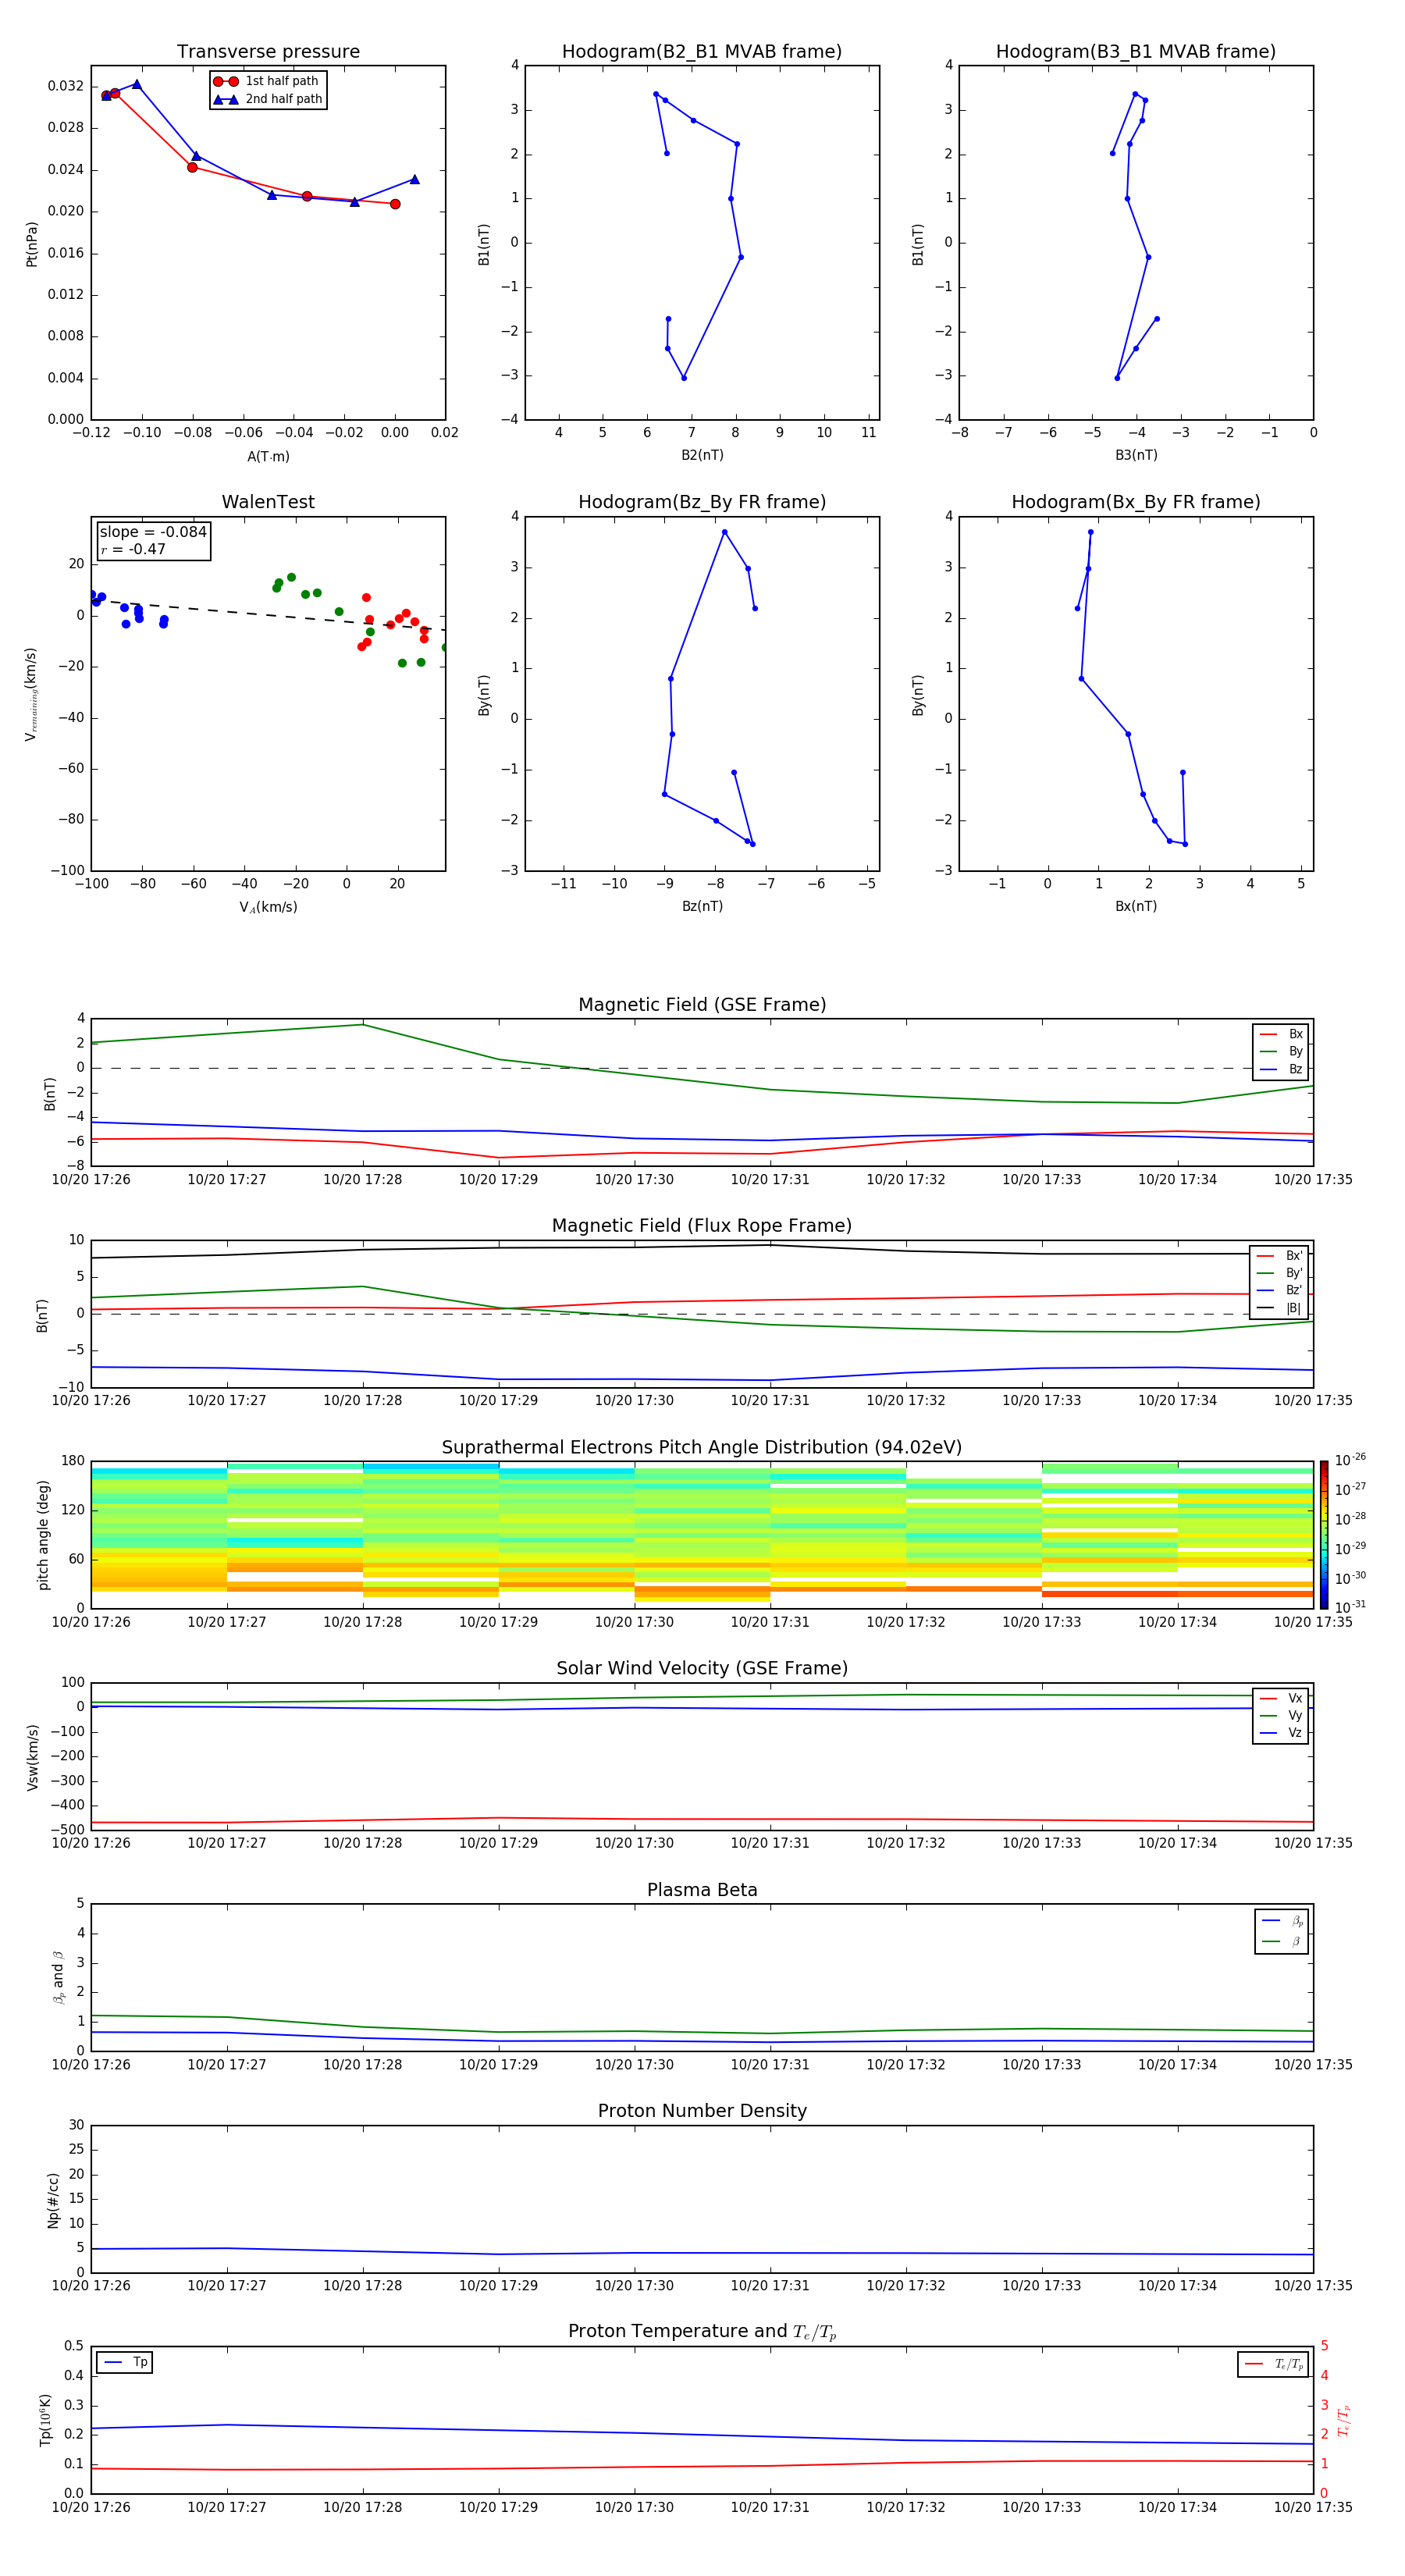Image resolution: width=1405 pixels, height=2576 pixels.
Task: Click the "Hodogram(Bz_By FR frame)" title
Action: pyautogui.click(x=702, y=502)
